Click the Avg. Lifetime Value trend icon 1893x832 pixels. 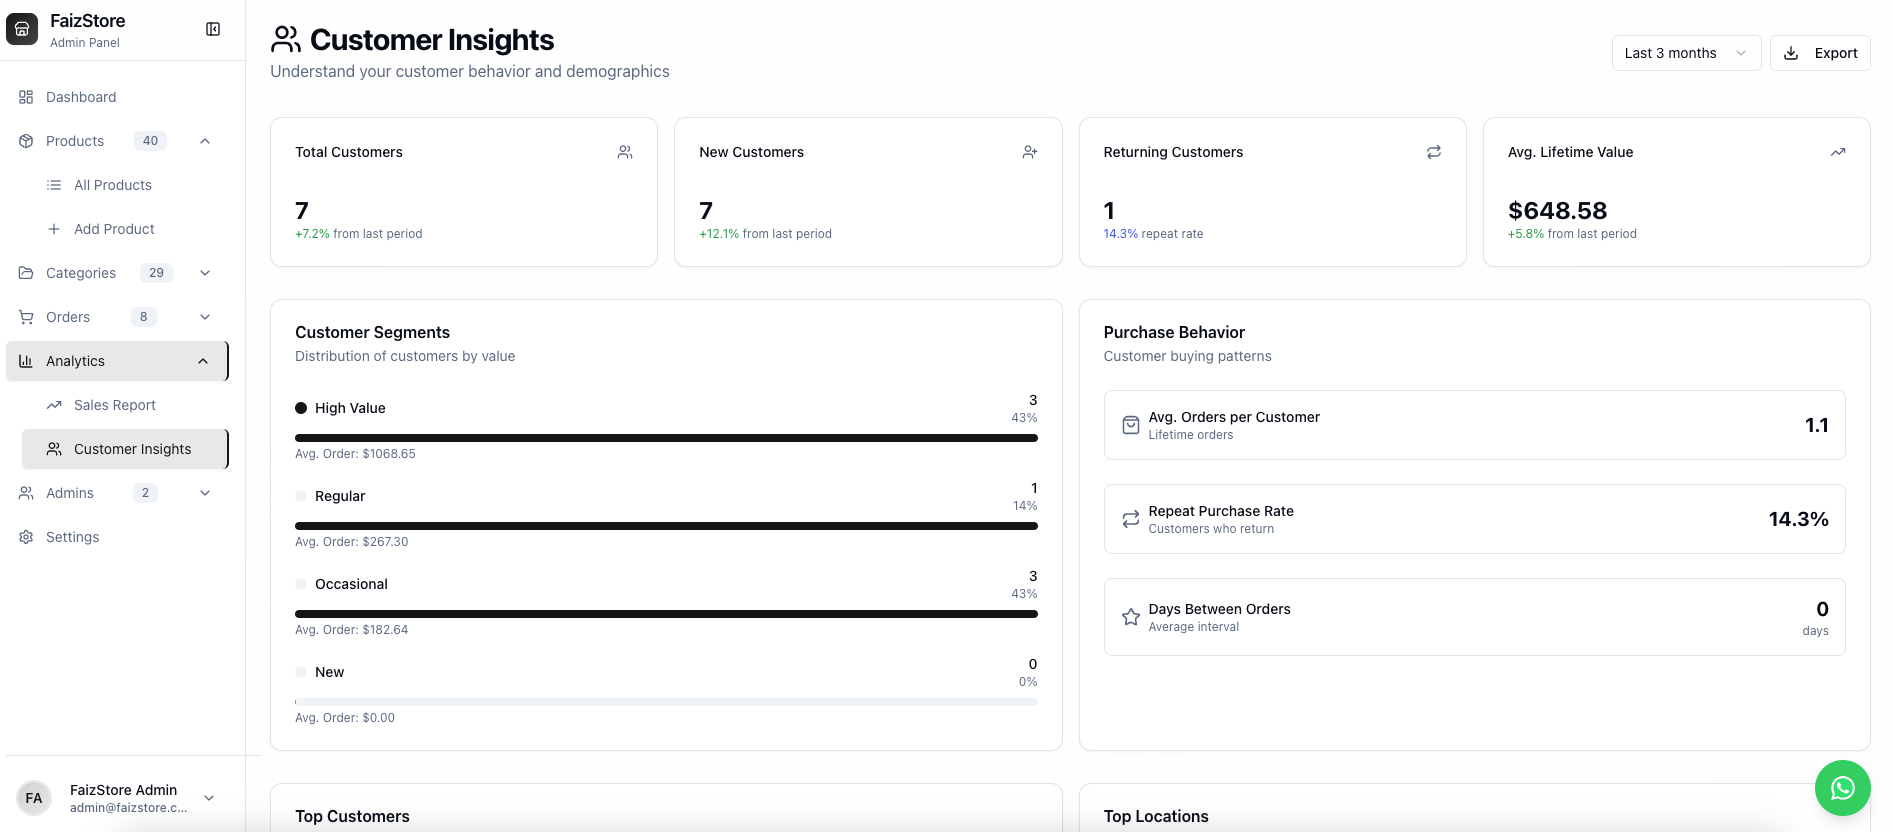1837,152
